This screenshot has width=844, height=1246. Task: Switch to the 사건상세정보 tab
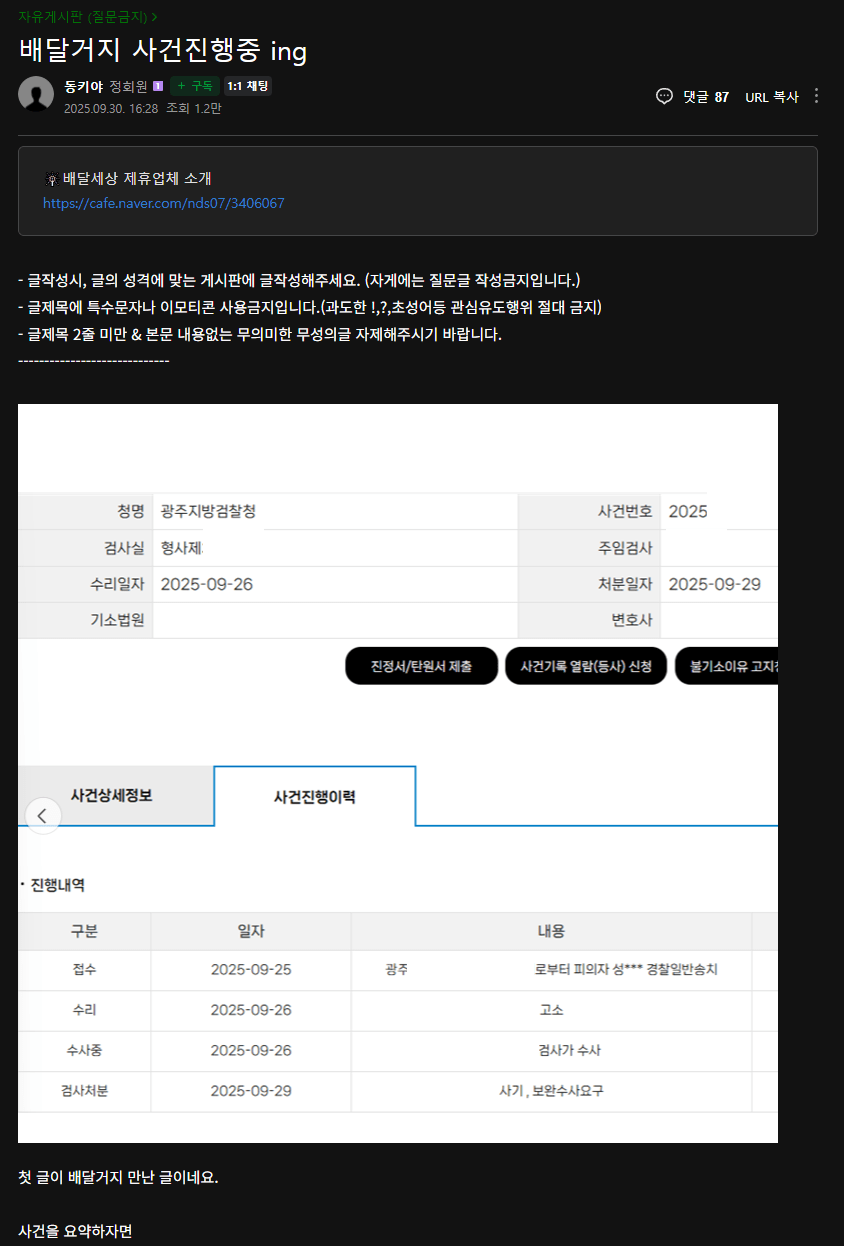[115, 795]
